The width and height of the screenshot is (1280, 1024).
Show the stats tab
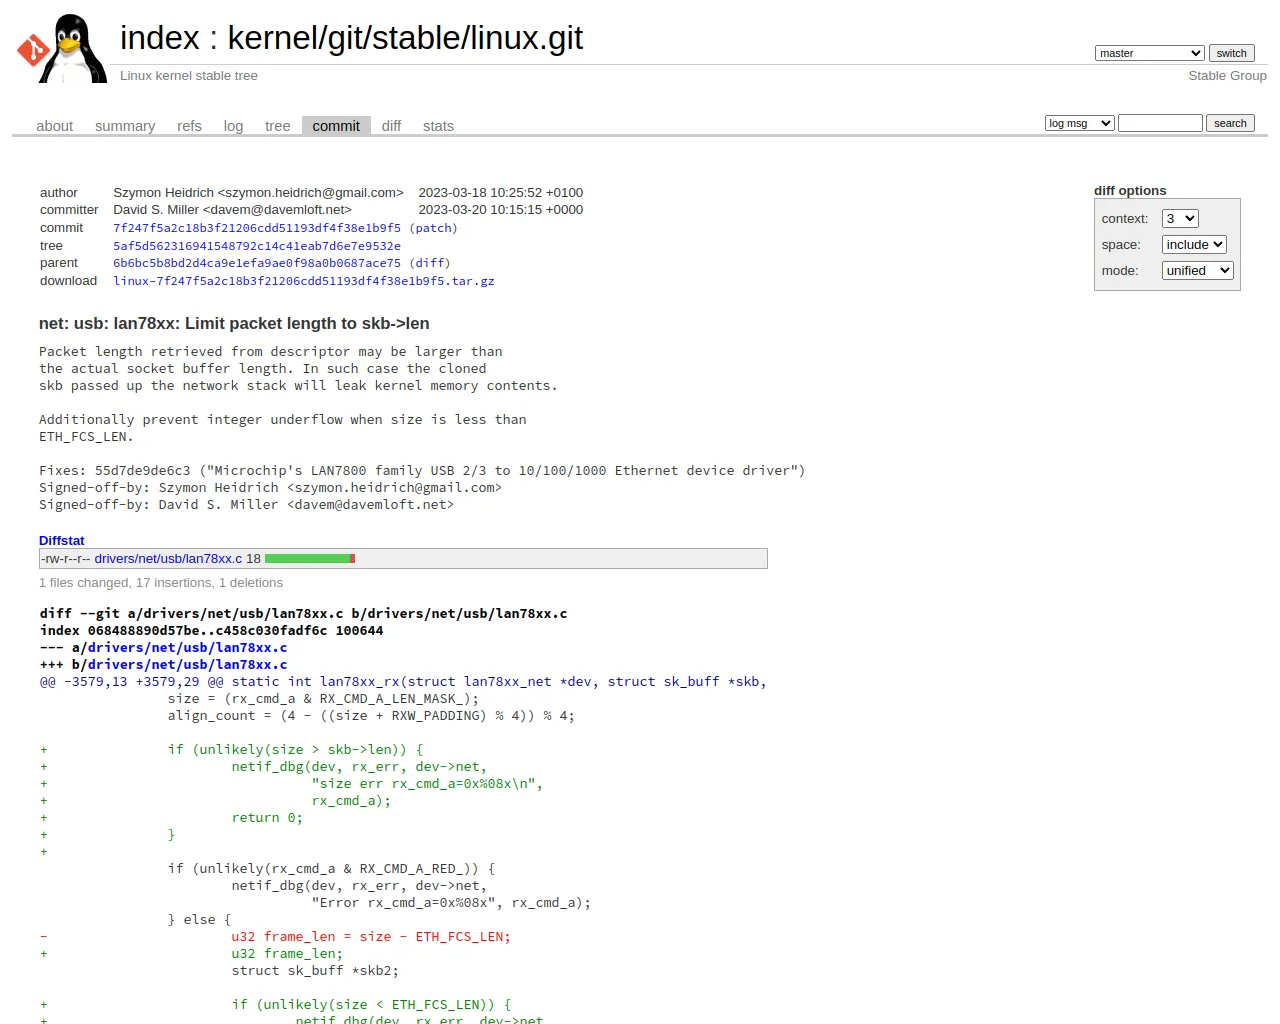[438, 126]
